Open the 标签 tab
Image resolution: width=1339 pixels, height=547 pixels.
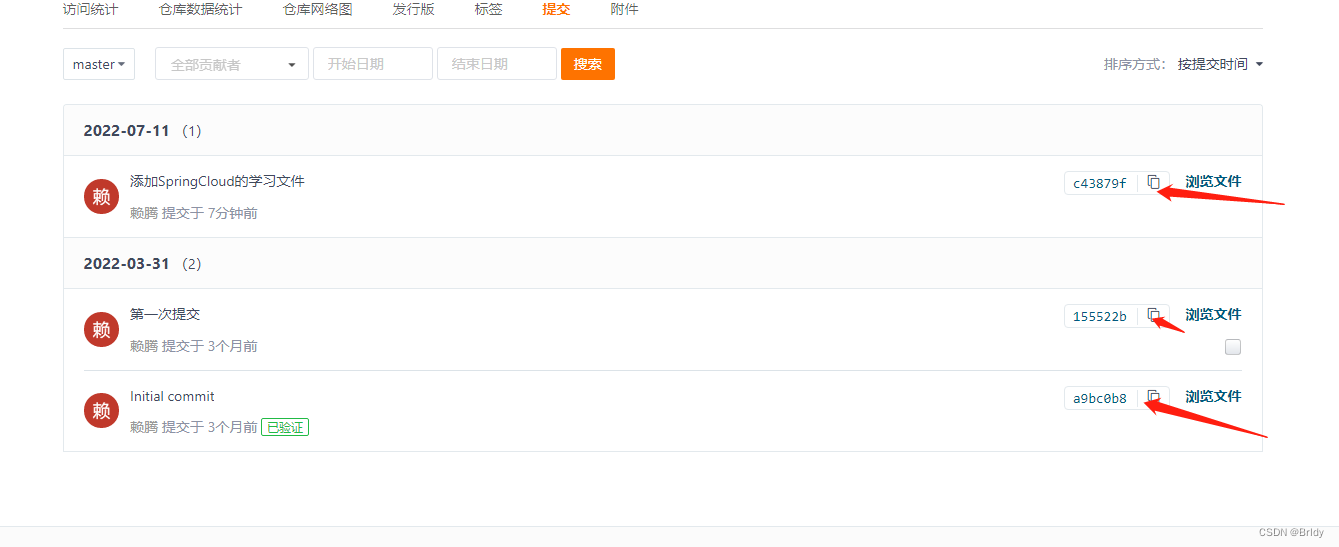point(489,9)
